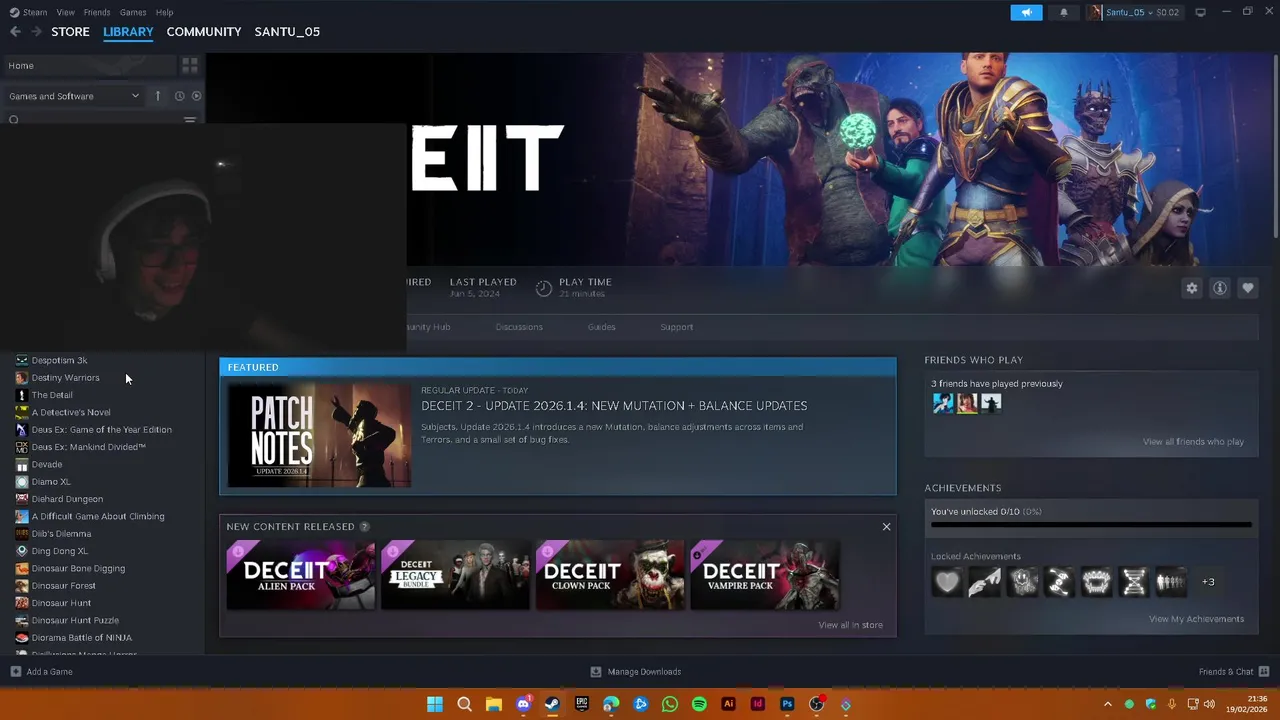Click View all friends who play
Viewport: 1280px width, 720px height.
1193,442
